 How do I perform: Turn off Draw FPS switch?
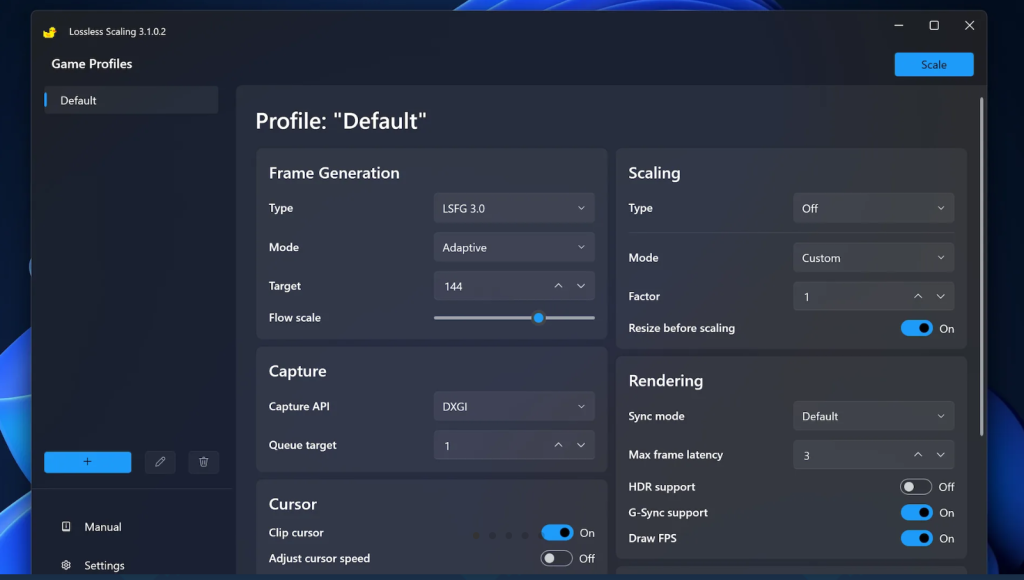(x=916, y=538)
